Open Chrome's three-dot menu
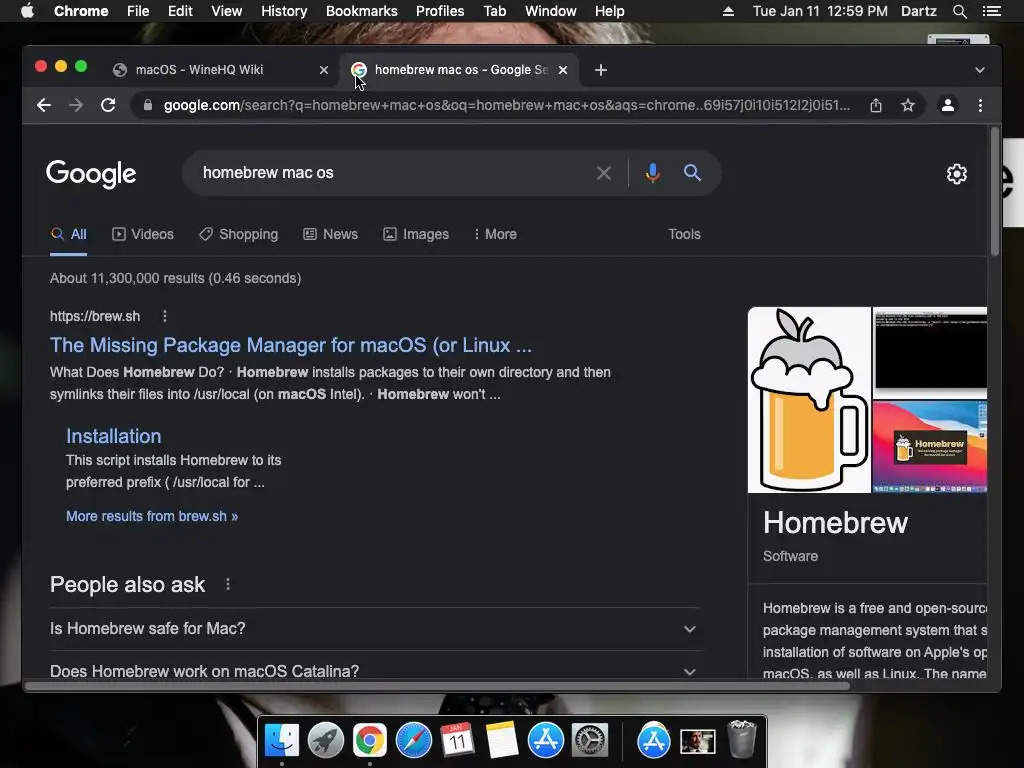The width and height of the screenshot is (1024, 768). (x=980, y=105)
